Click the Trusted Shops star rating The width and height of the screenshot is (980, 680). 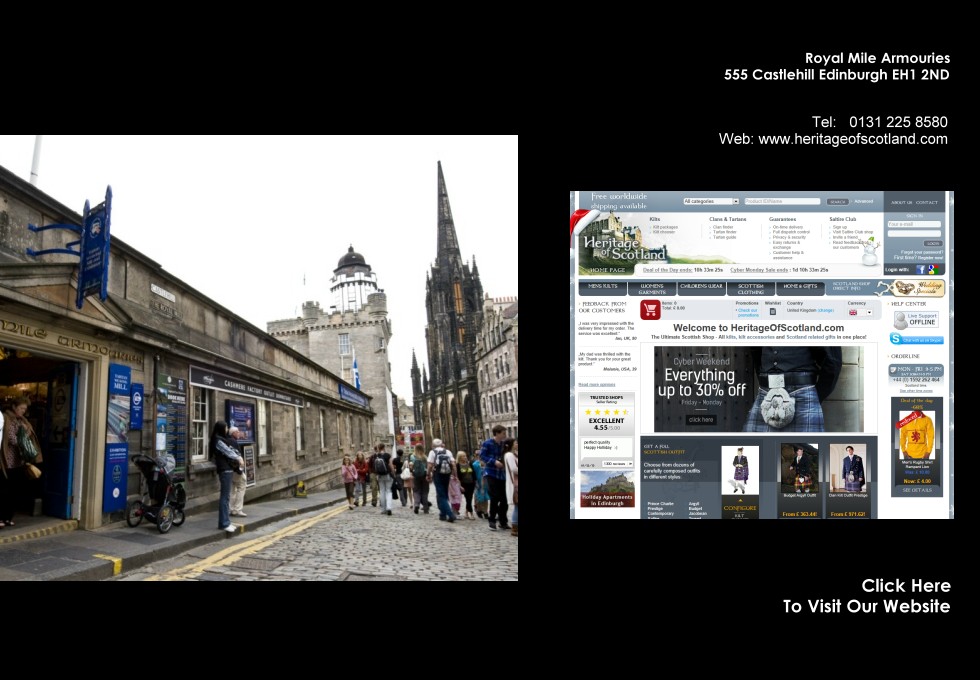point(606,412)
